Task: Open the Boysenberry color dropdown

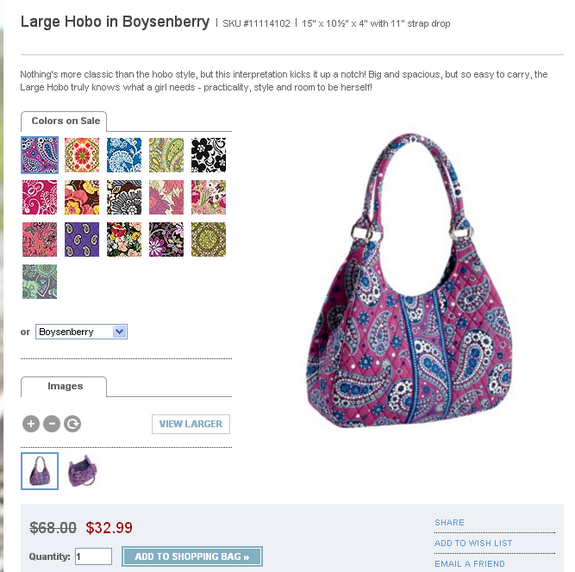Action: point(81,332)
